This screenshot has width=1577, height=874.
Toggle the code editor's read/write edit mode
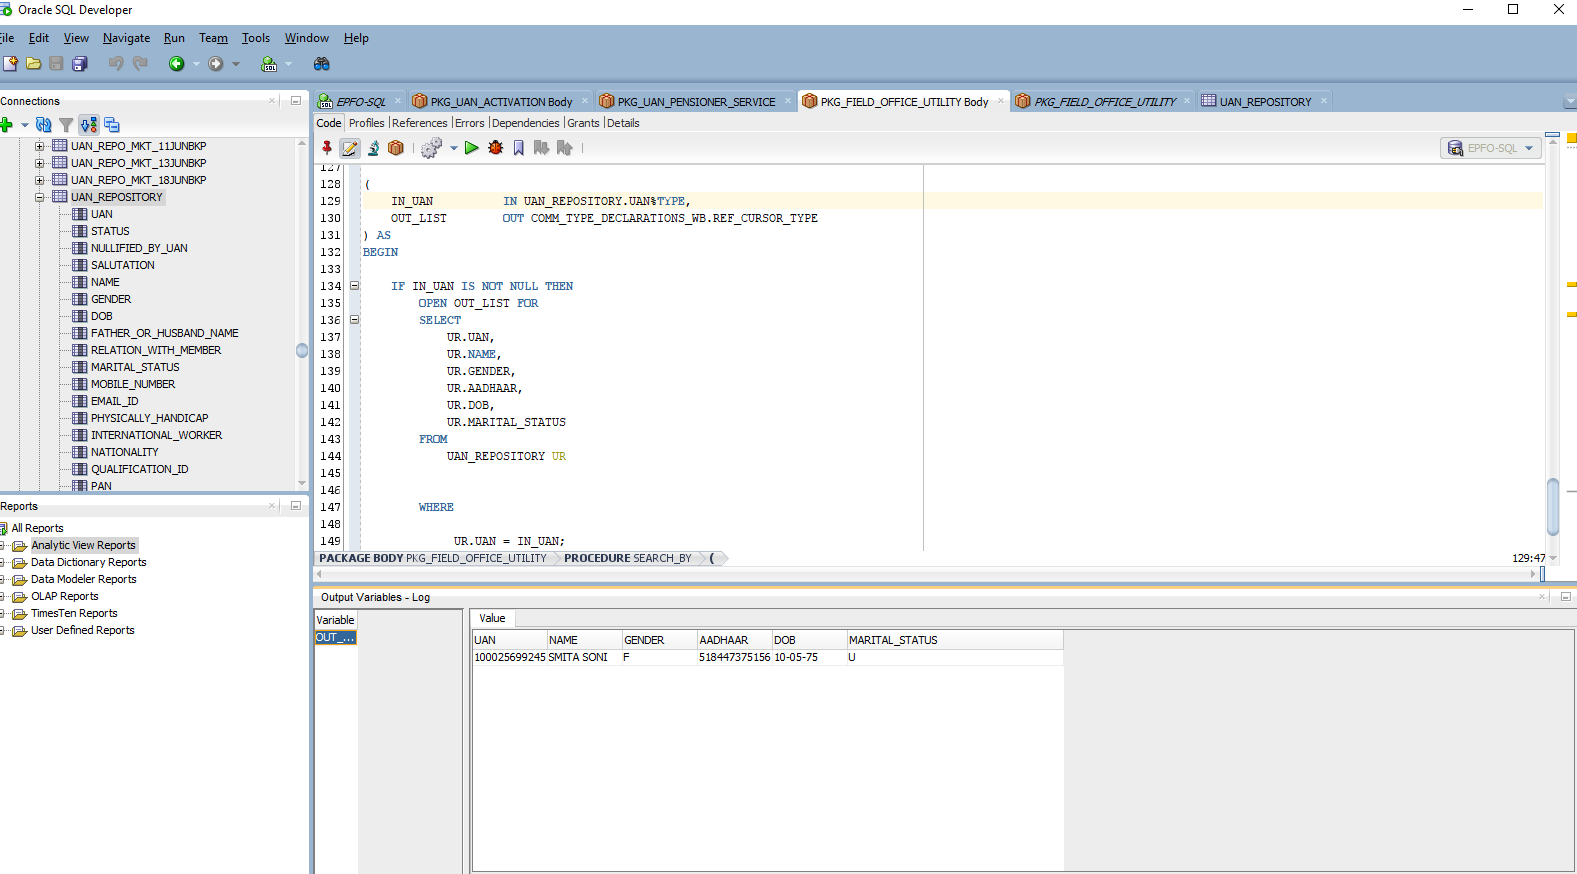350,148
